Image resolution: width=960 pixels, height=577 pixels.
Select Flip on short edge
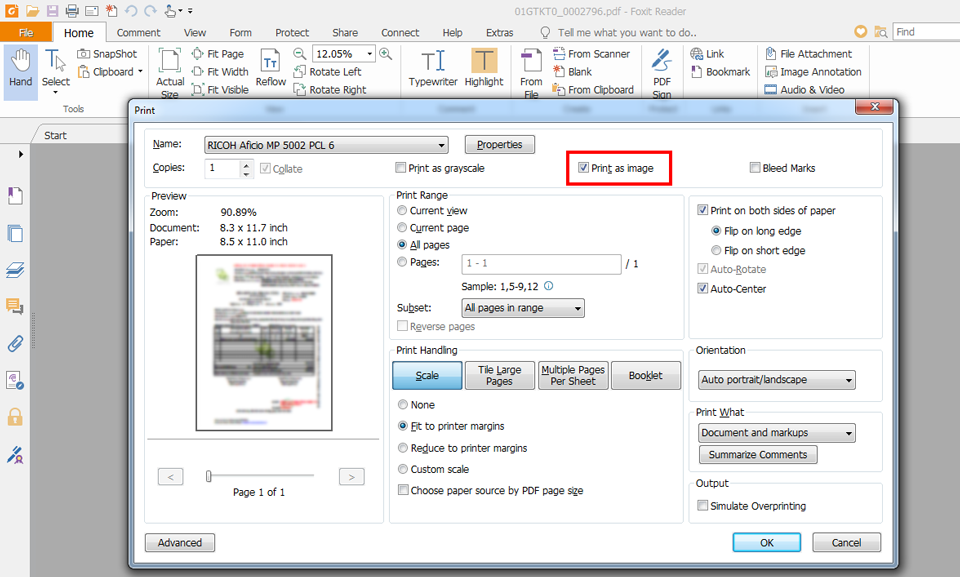(716, 251)
